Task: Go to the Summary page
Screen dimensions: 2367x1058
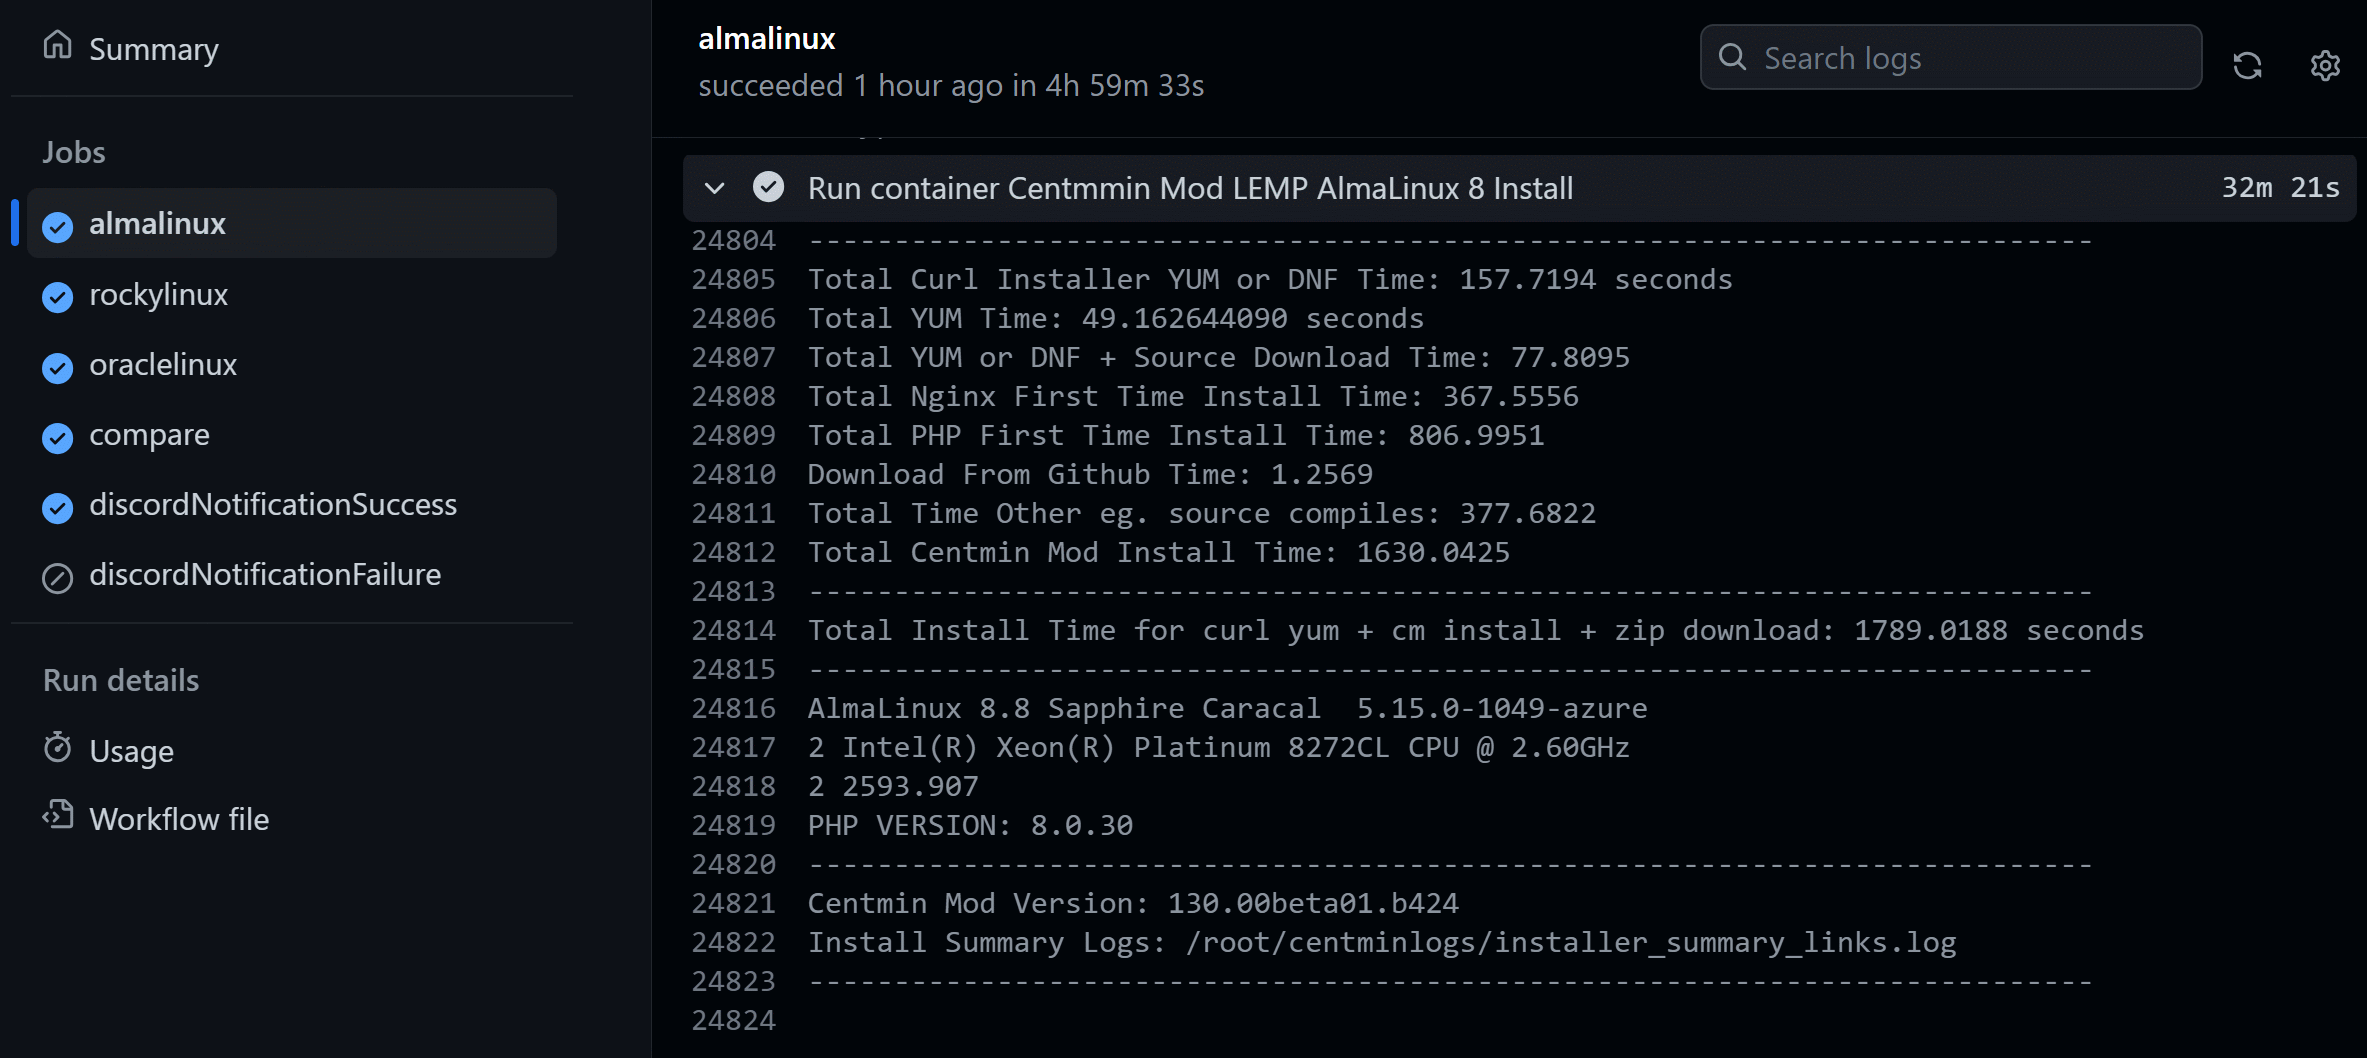Action: pyautogui.click(x=153, y=48)
